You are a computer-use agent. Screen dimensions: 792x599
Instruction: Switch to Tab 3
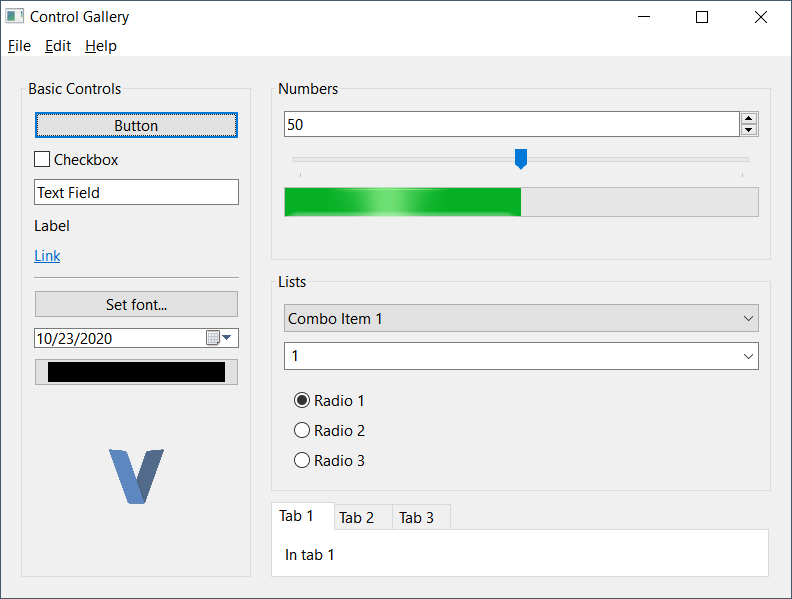click(x=421, y=517)
